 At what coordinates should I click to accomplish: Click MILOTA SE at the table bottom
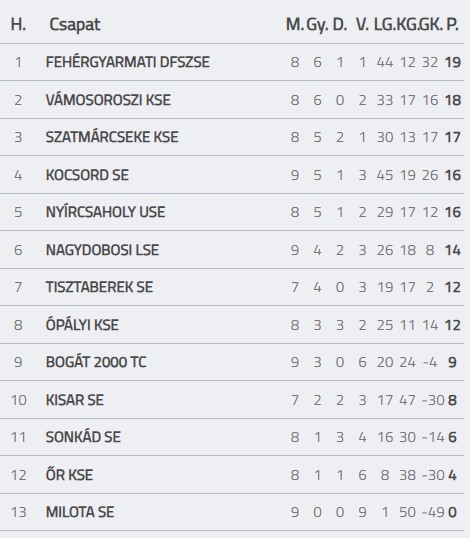pyautogui.click(x=80, y=512)
